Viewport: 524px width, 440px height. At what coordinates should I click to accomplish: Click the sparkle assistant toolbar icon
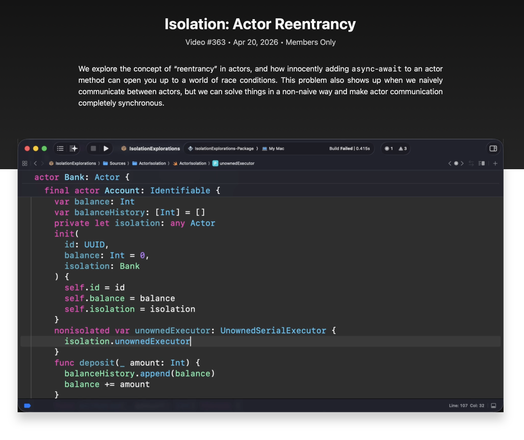[x=74, y=148]
